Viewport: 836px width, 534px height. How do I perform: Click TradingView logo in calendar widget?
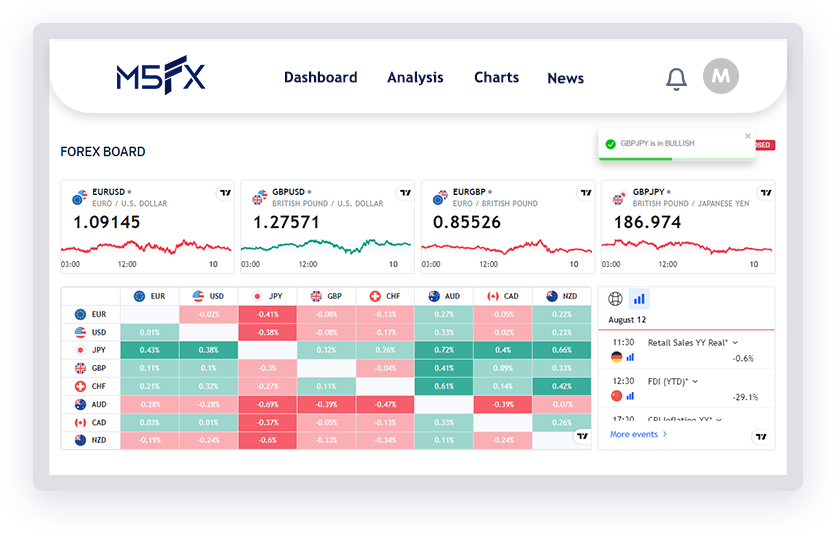[x=761, y=436]
